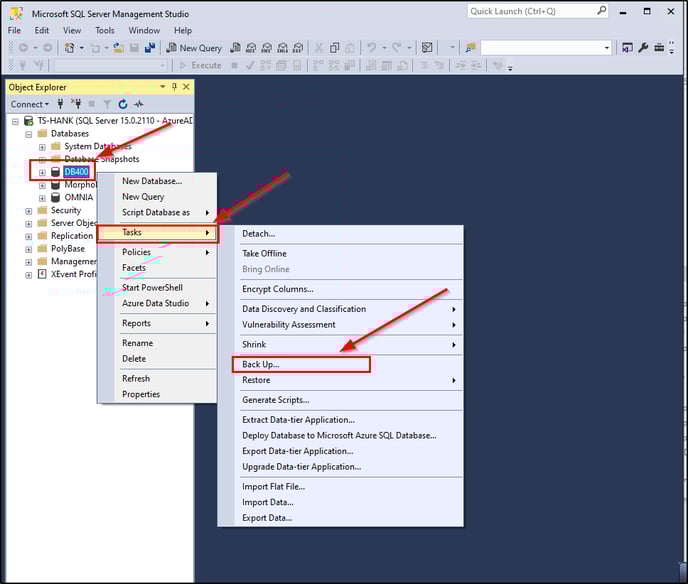Click the Copy toolbar icon

pos(334,48)
